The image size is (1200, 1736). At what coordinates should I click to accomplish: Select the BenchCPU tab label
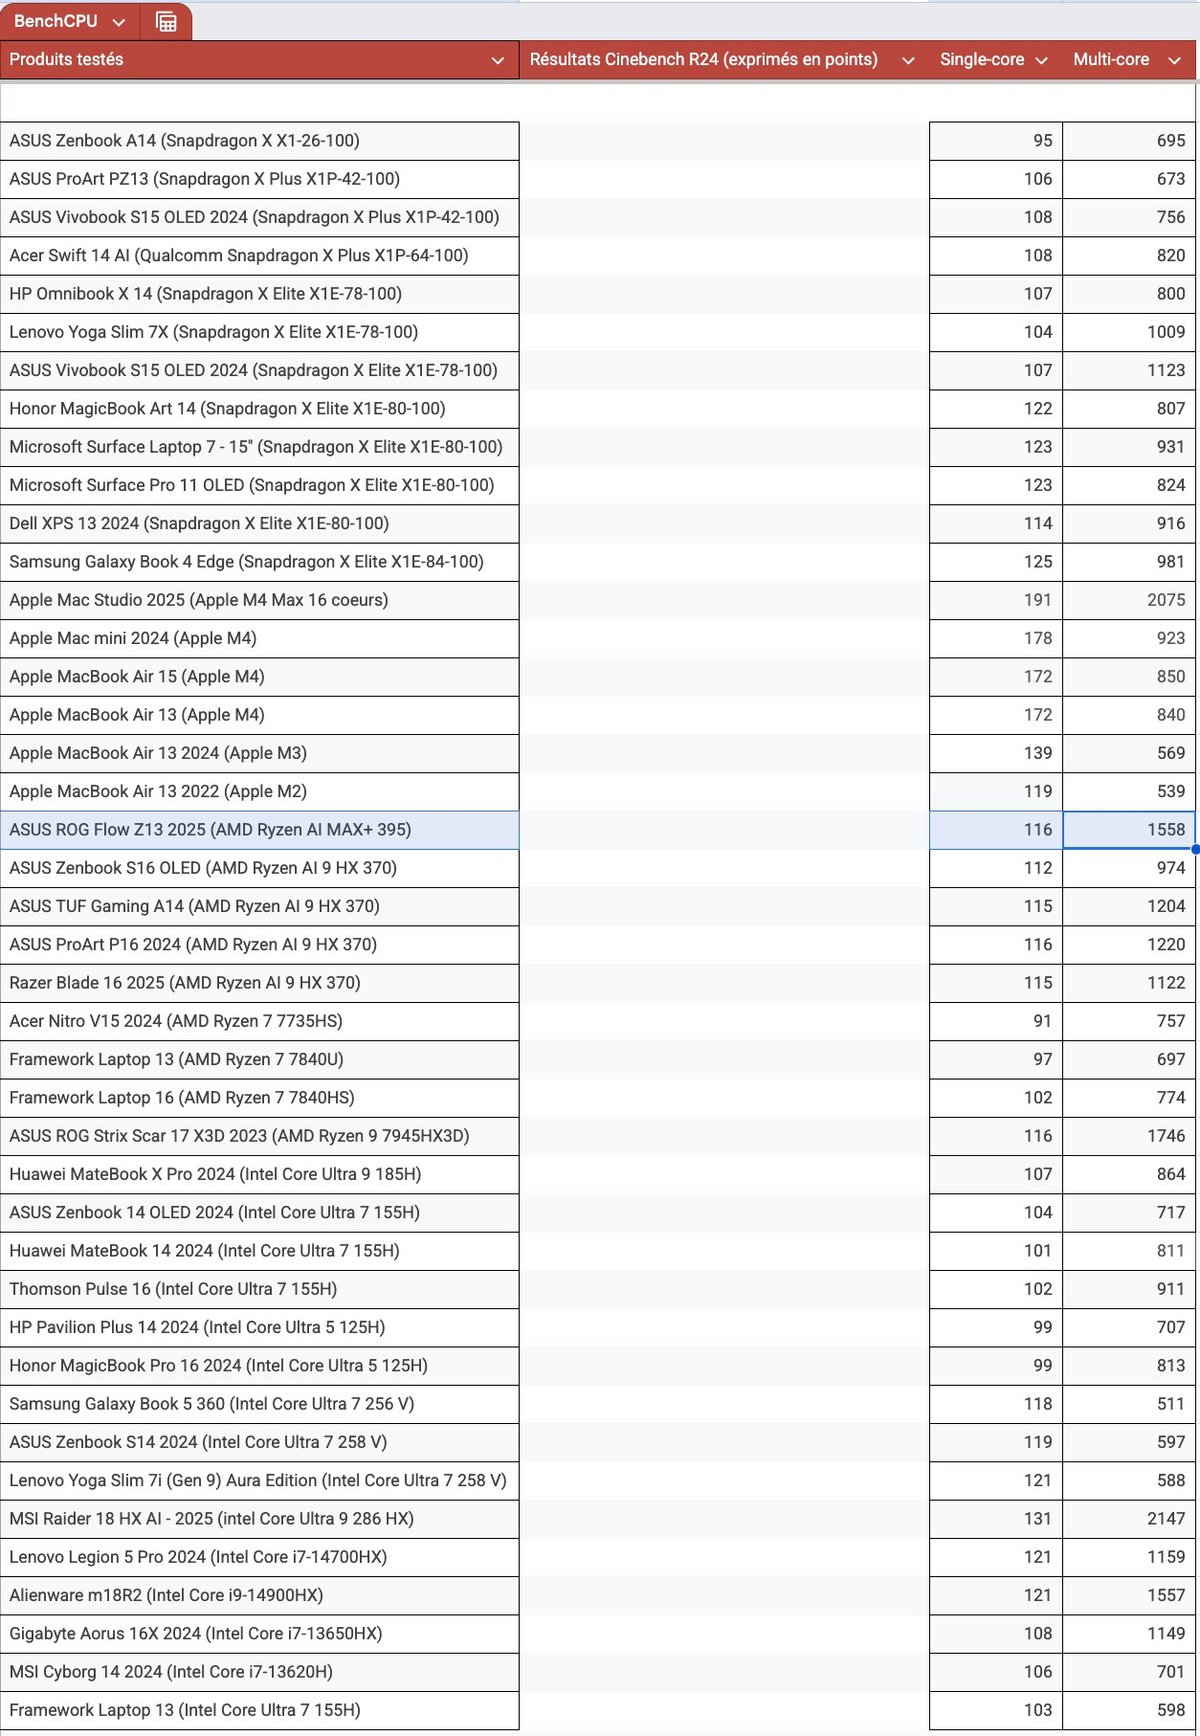click(56, 21)
